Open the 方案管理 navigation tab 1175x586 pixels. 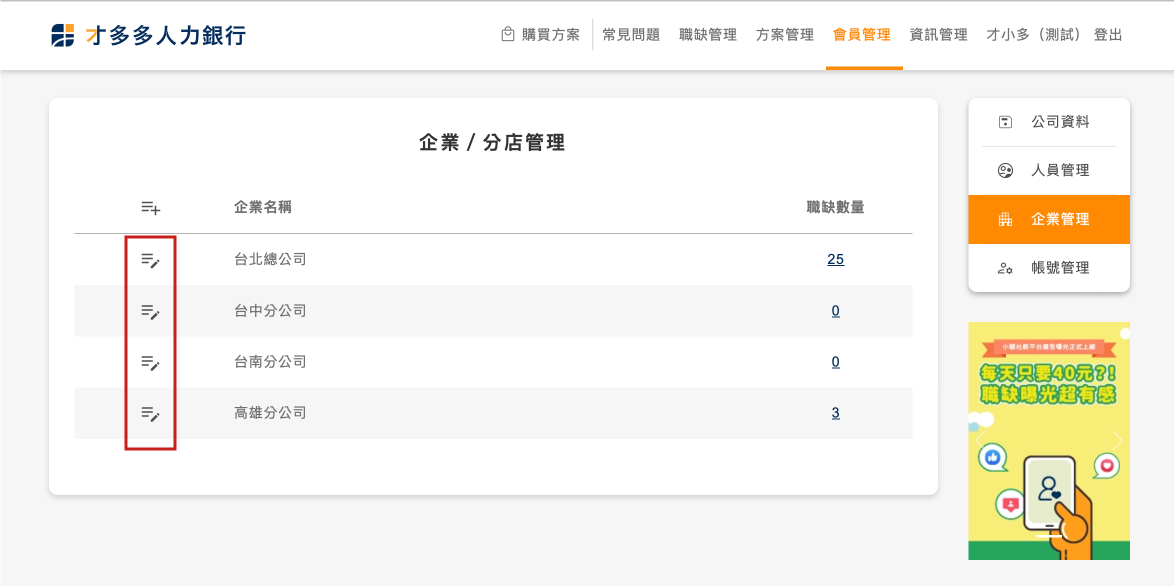tap(785, 35)
